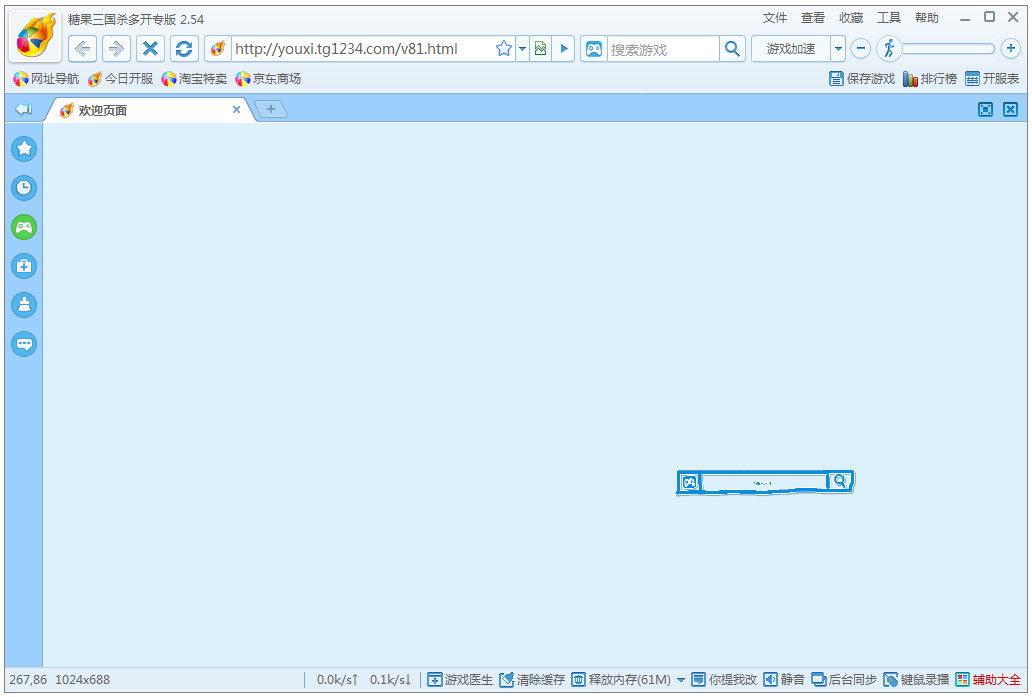Open the 京东商场 bookmark

click(x=269, y=79)
